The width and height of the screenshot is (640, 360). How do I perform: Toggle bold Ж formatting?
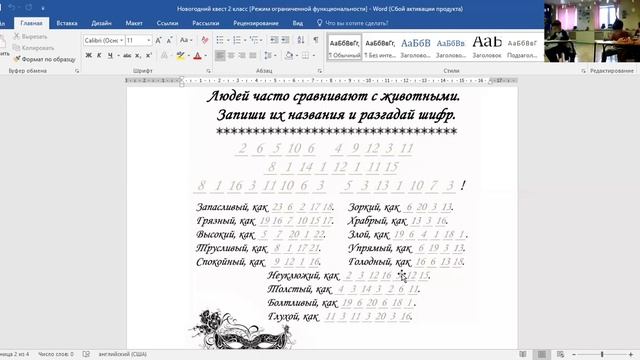point(88,55)
